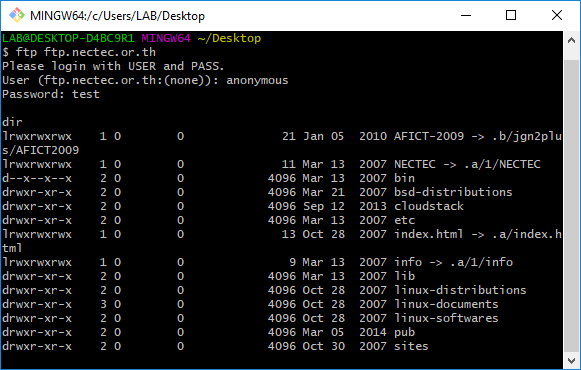Click the scrollbar up arrow

[x=571, y=40]
